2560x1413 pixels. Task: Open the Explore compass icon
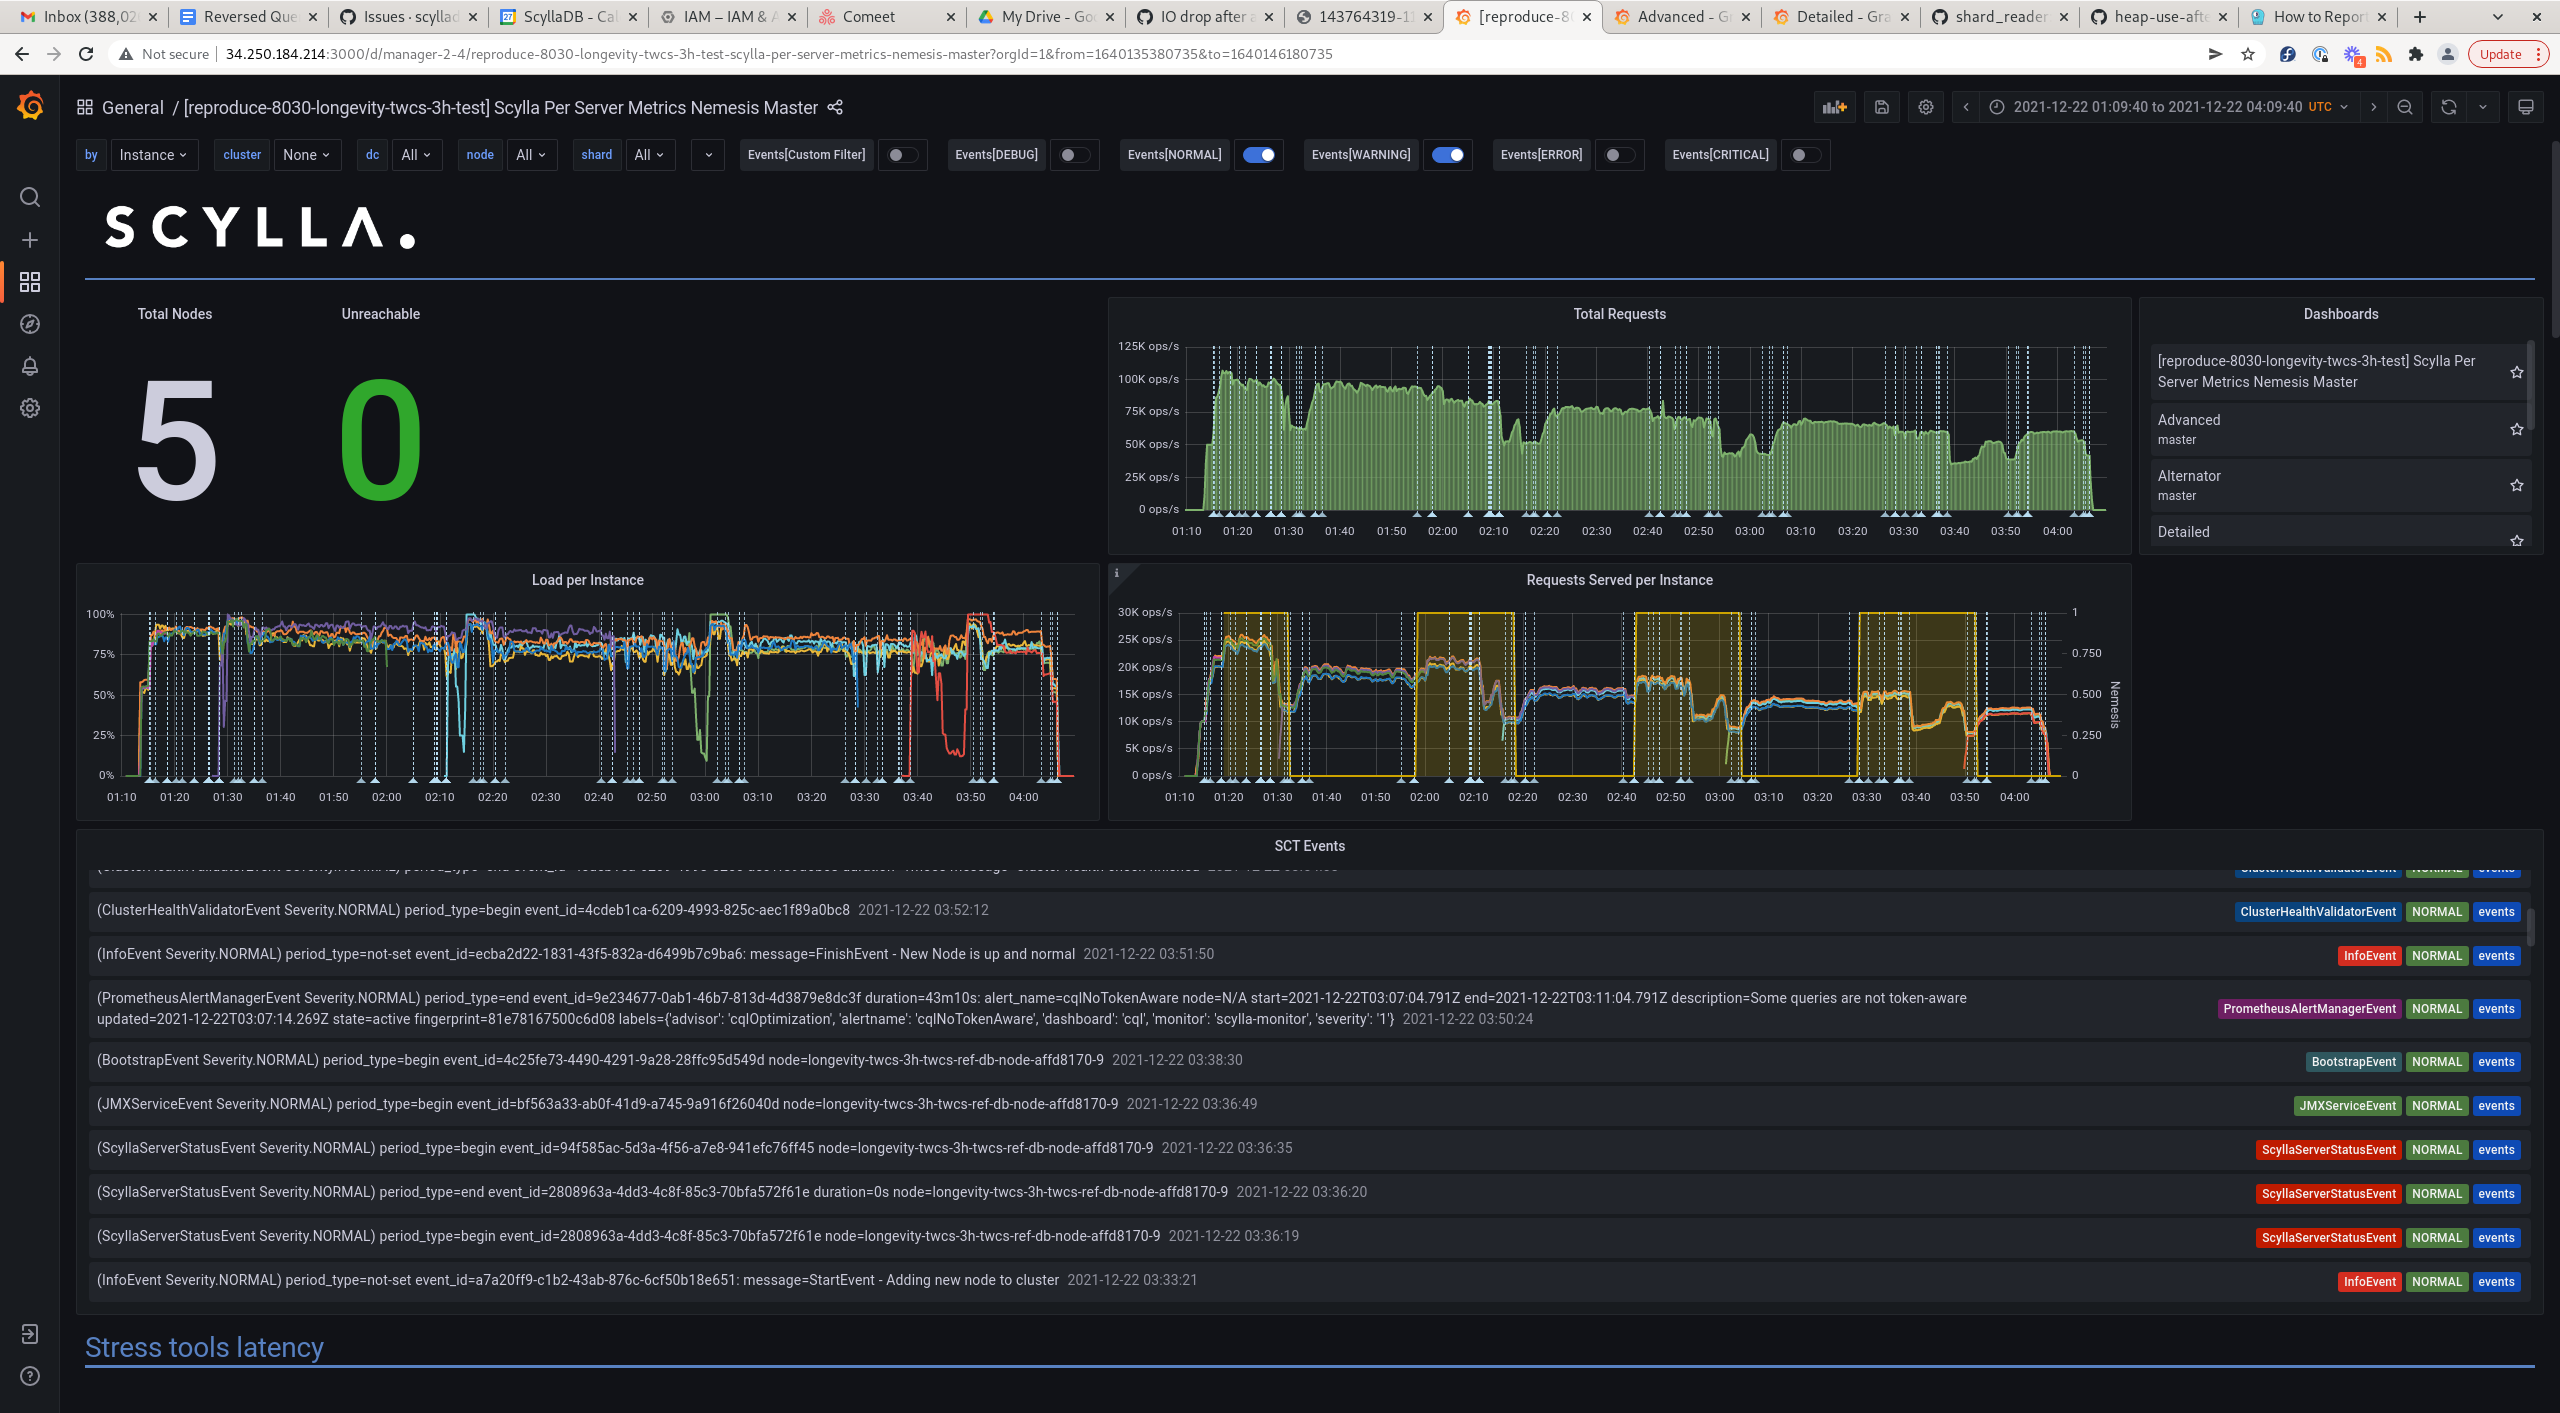point(30,324)
